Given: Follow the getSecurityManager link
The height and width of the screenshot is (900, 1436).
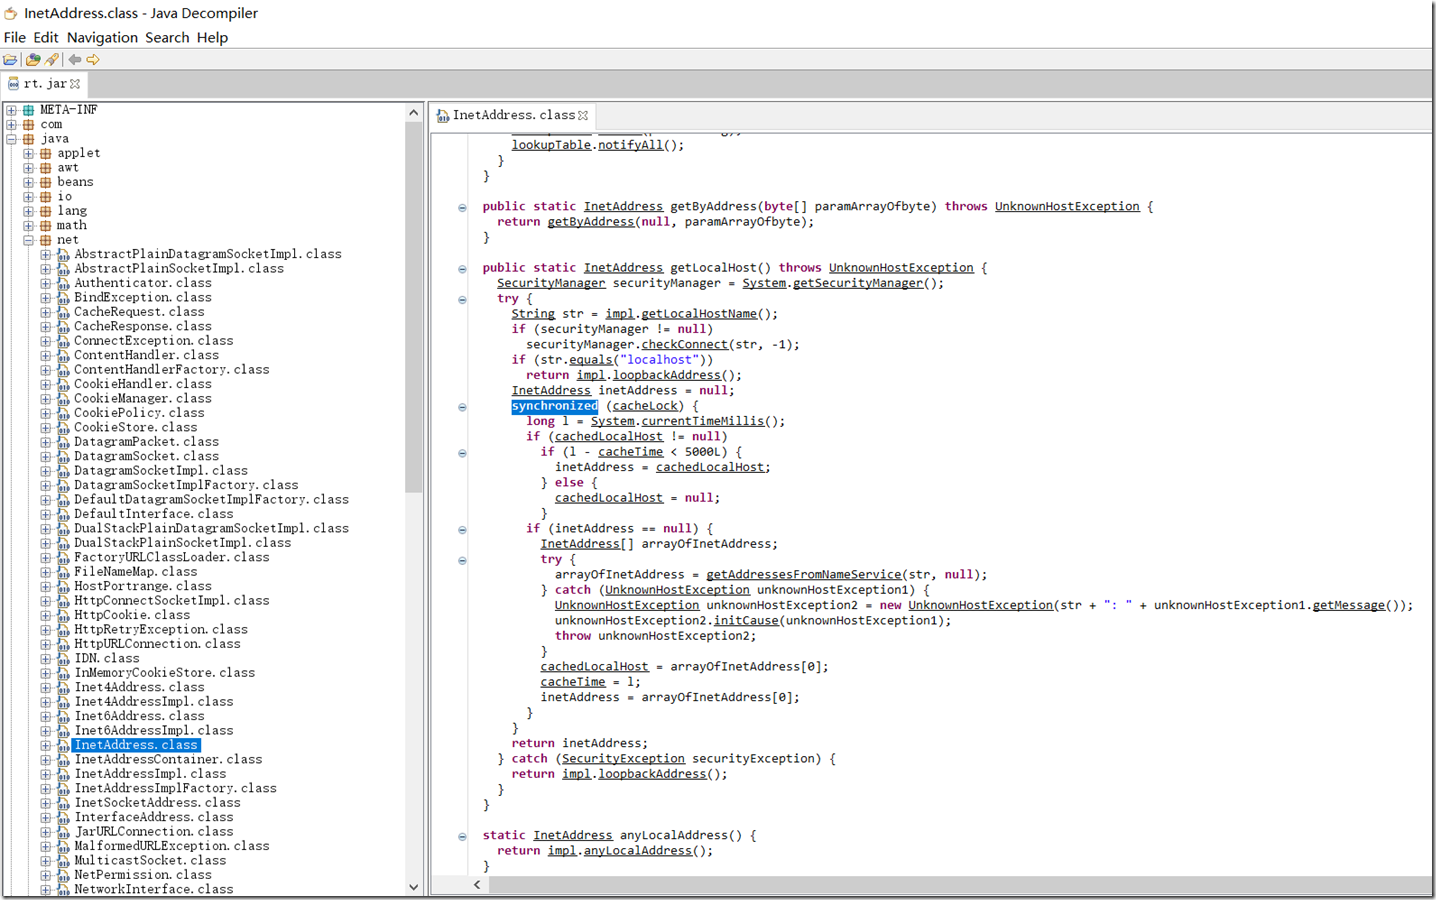Looking at the screenshot, I should [x=858, y=283].
